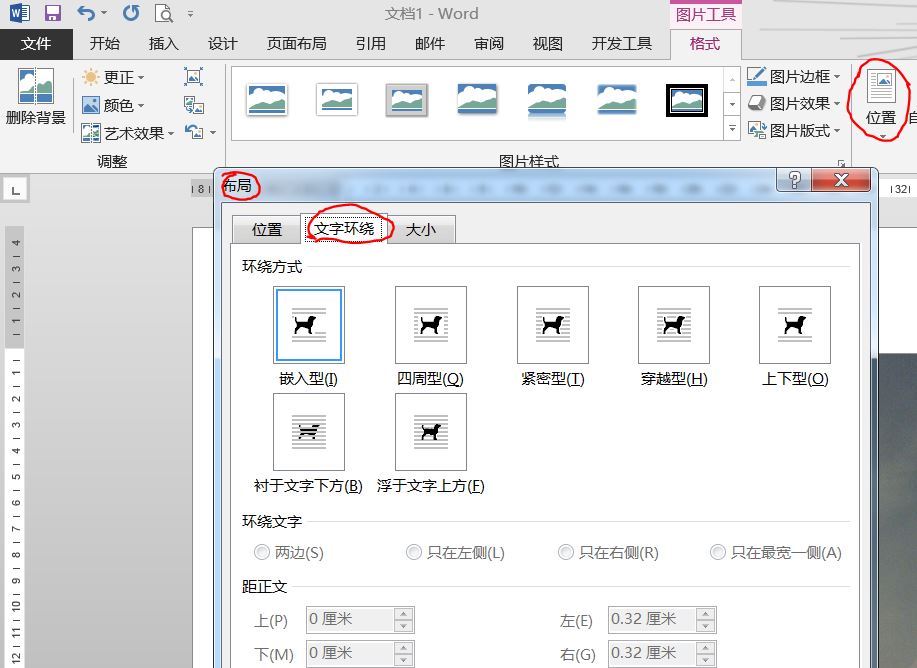This screenshot has height=668, width=917.
Task: Open the Undo history dropdown arrow
Action: tap(104, 13)
